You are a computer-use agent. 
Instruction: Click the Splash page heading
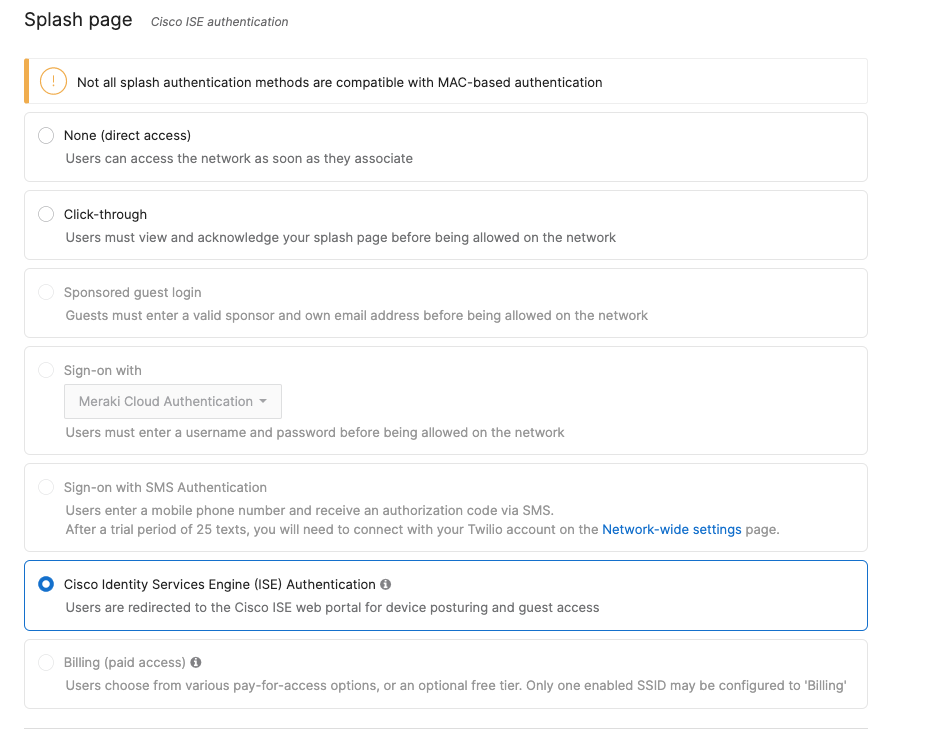(x=78, y=19)
